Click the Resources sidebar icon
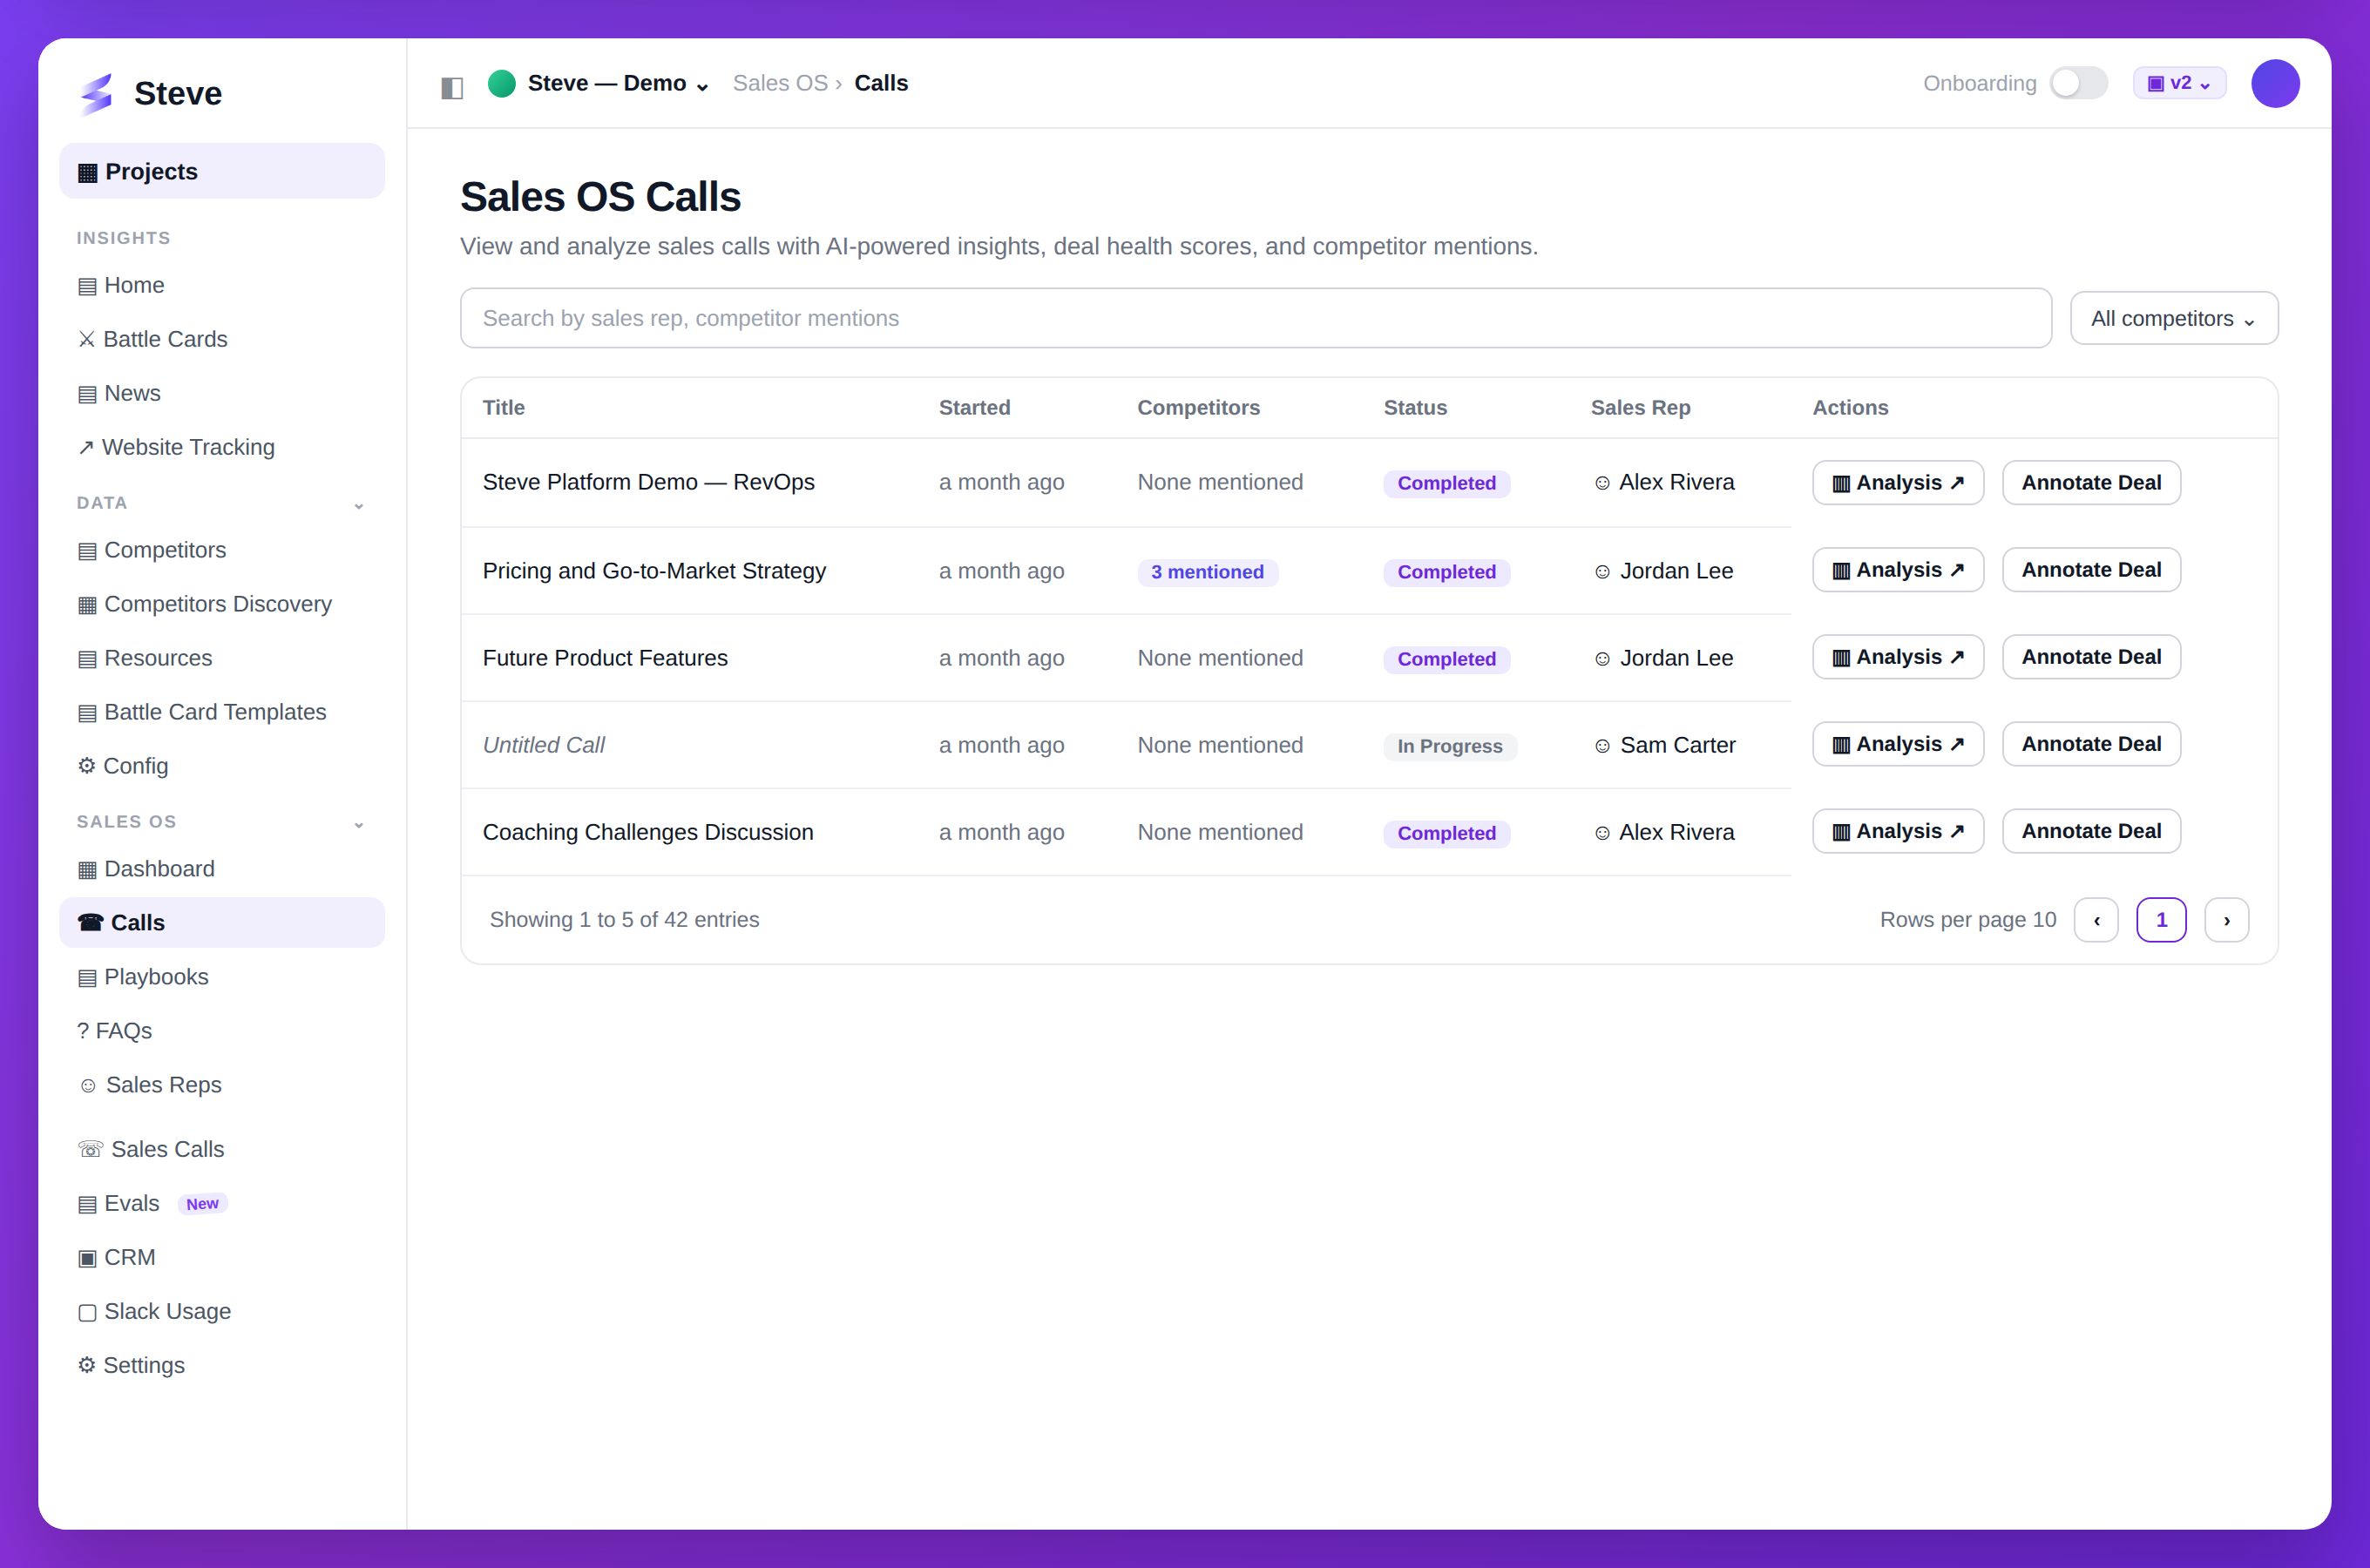 click(x=87, y=659)
